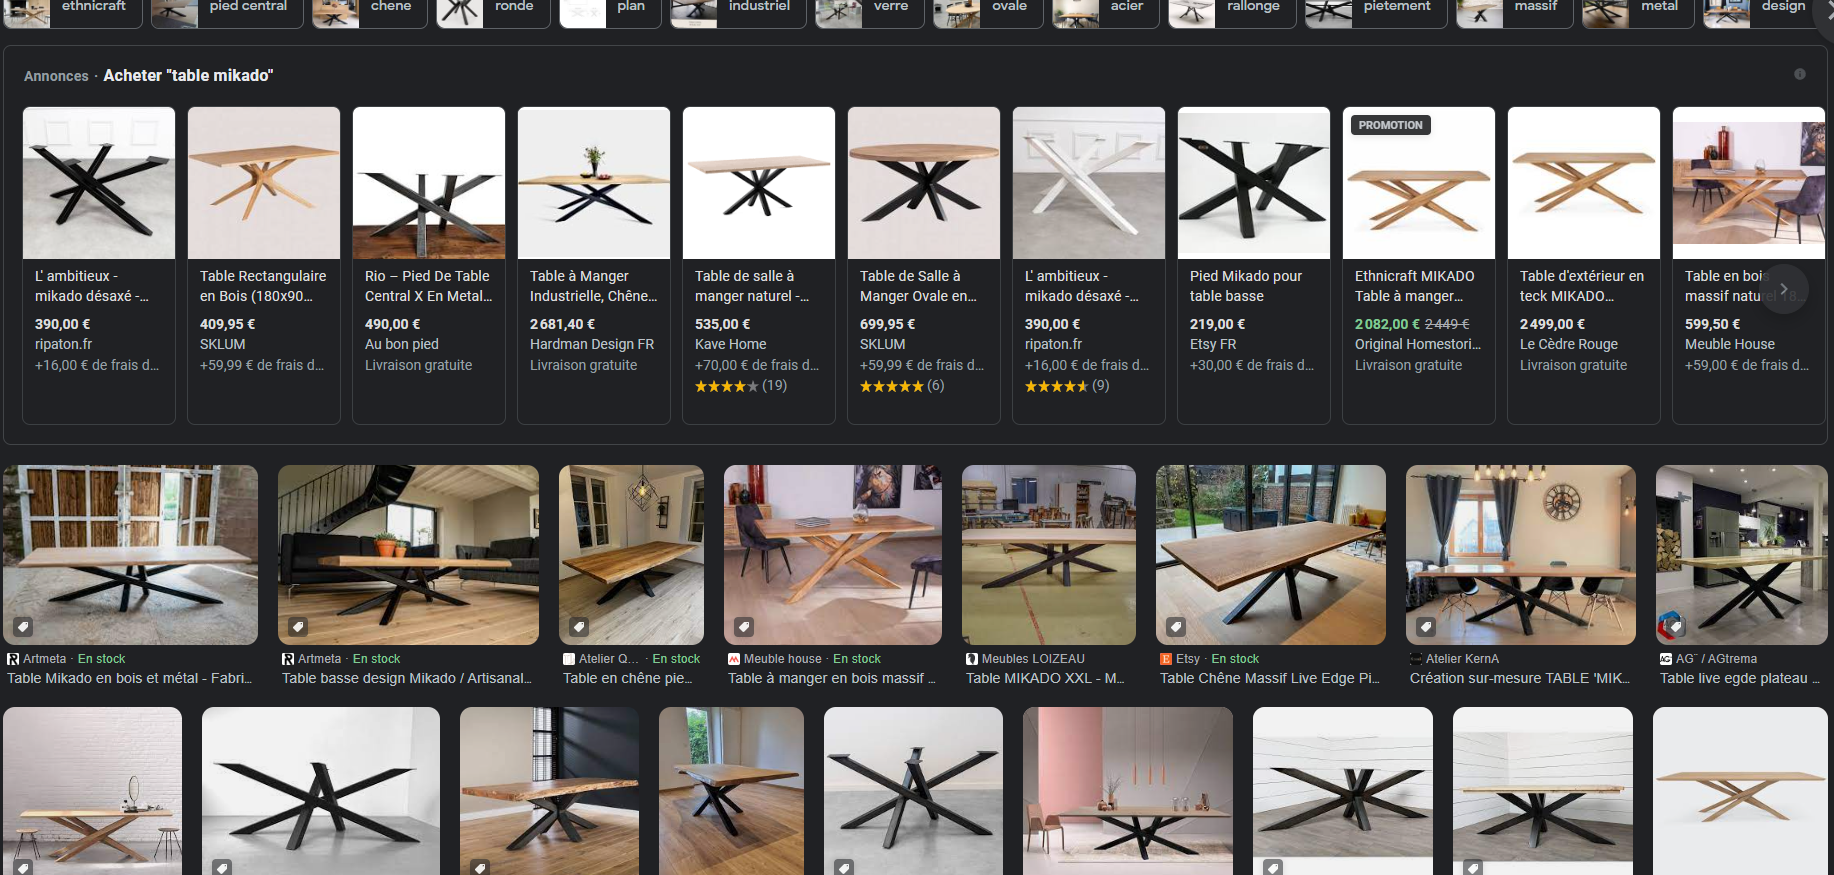Filter results with the "ronde" chip

click(x=493, y=8)
